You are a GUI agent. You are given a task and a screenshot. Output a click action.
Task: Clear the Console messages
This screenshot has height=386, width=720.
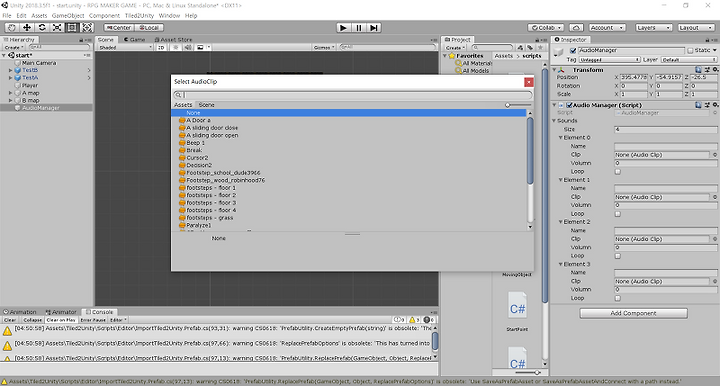(10, 320)
